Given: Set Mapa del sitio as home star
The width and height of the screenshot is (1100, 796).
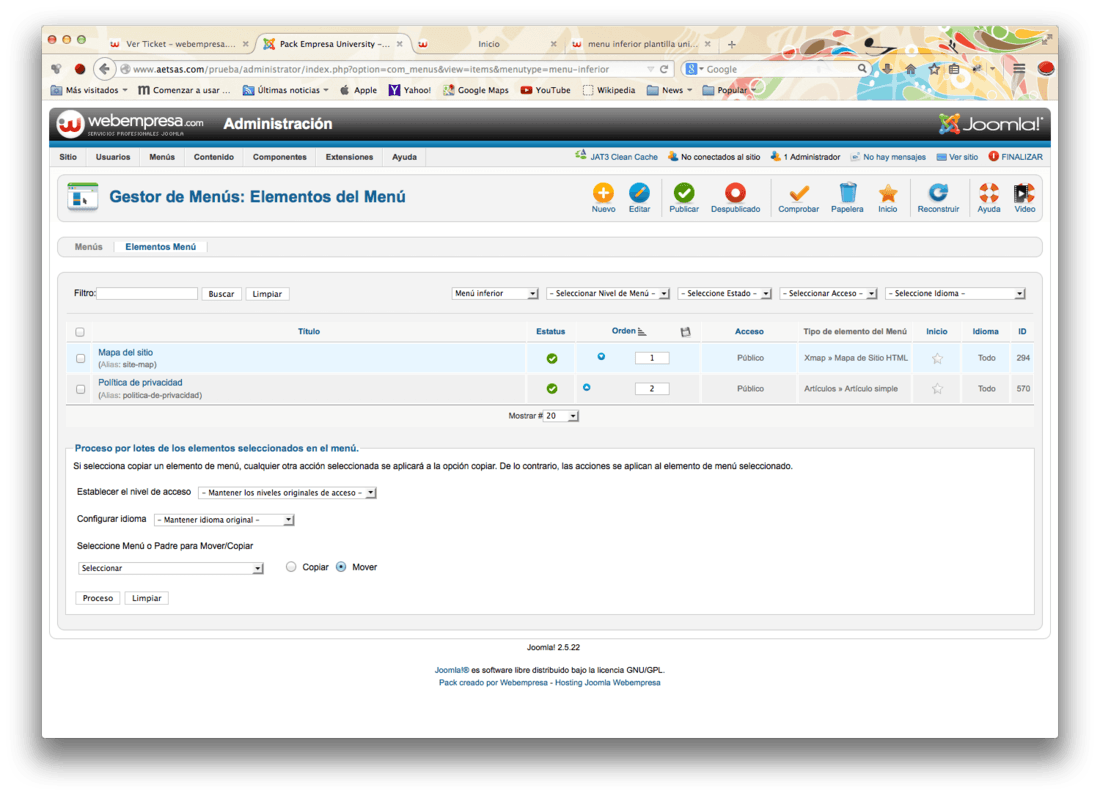Looking at the screenshot, I should 937,358.
